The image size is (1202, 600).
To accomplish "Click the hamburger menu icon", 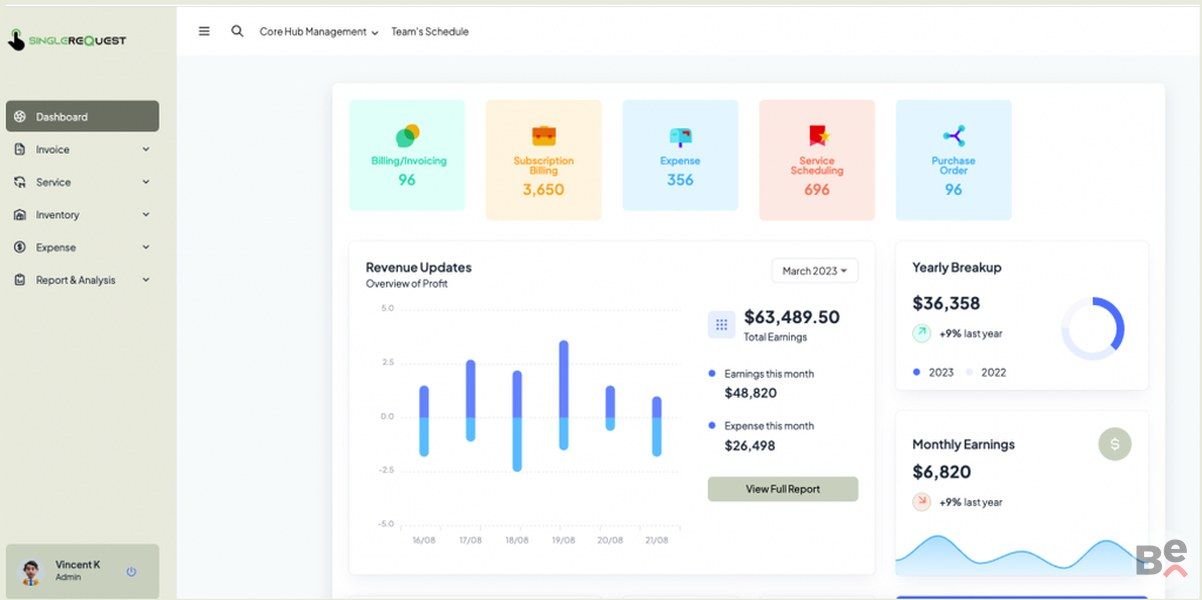I will pyautogui.click(x=204, y=31).
